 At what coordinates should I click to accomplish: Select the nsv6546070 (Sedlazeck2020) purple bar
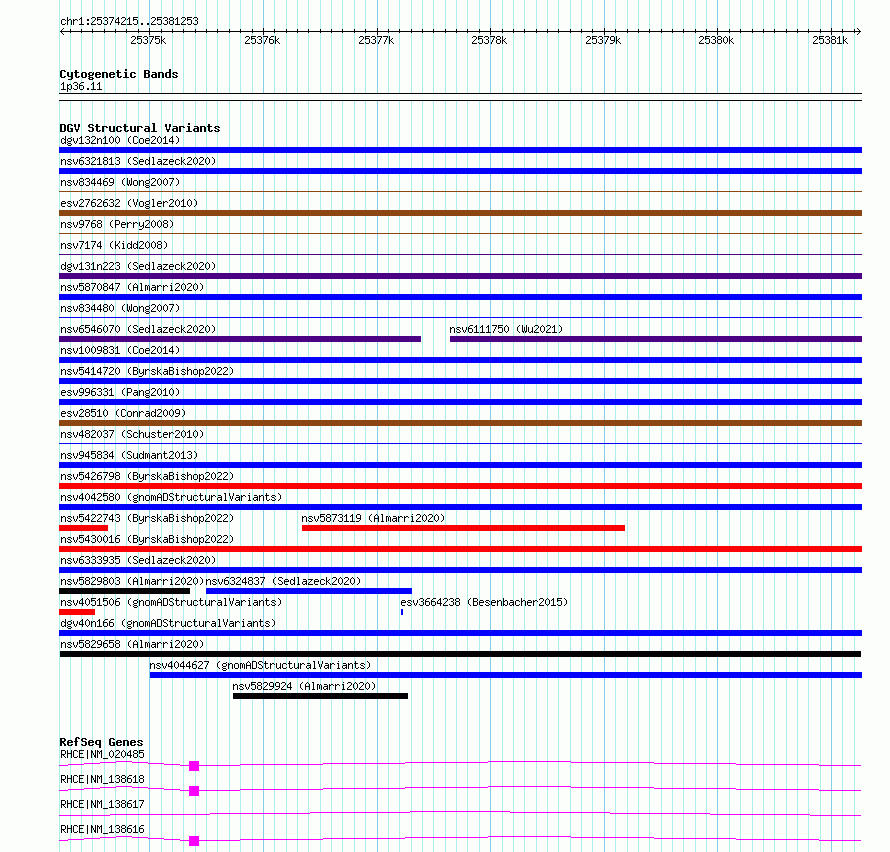(240, 339)
